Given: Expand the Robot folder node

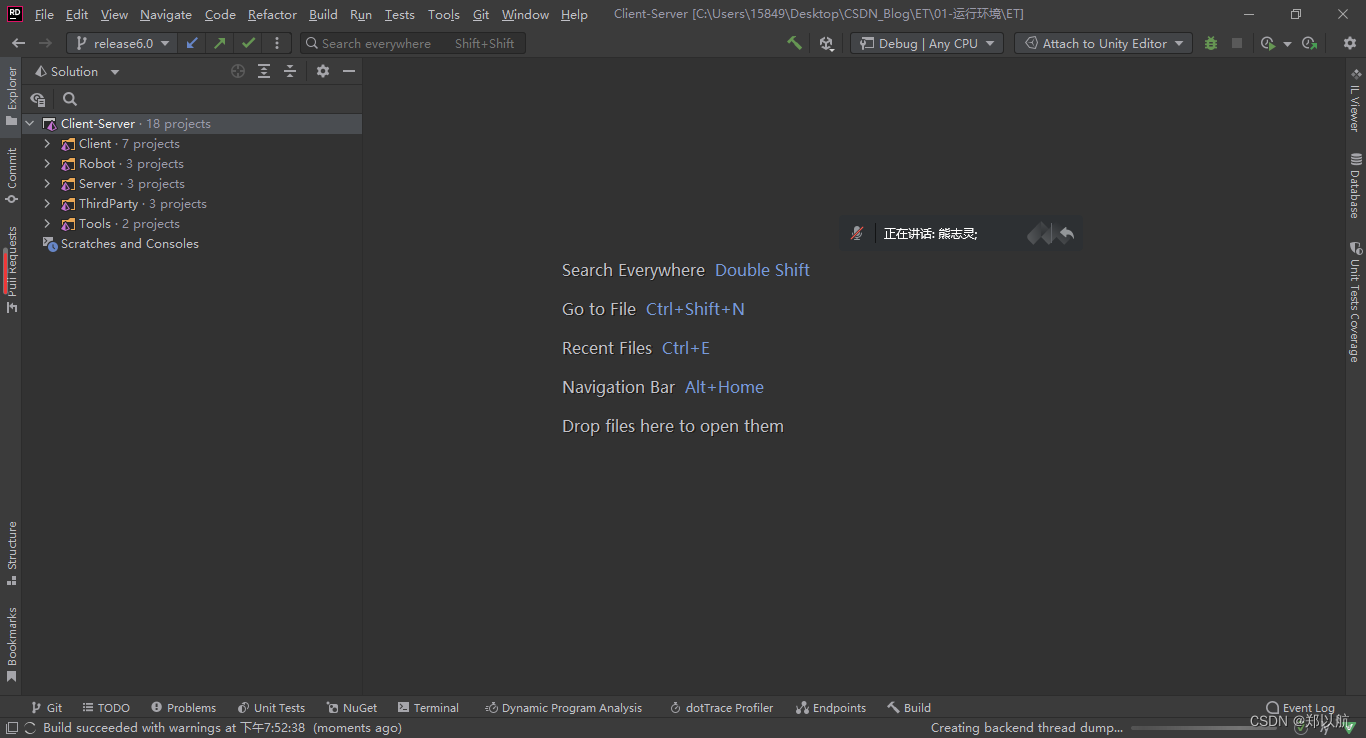Looking at the screenshot, I should (x=47, y=164).
